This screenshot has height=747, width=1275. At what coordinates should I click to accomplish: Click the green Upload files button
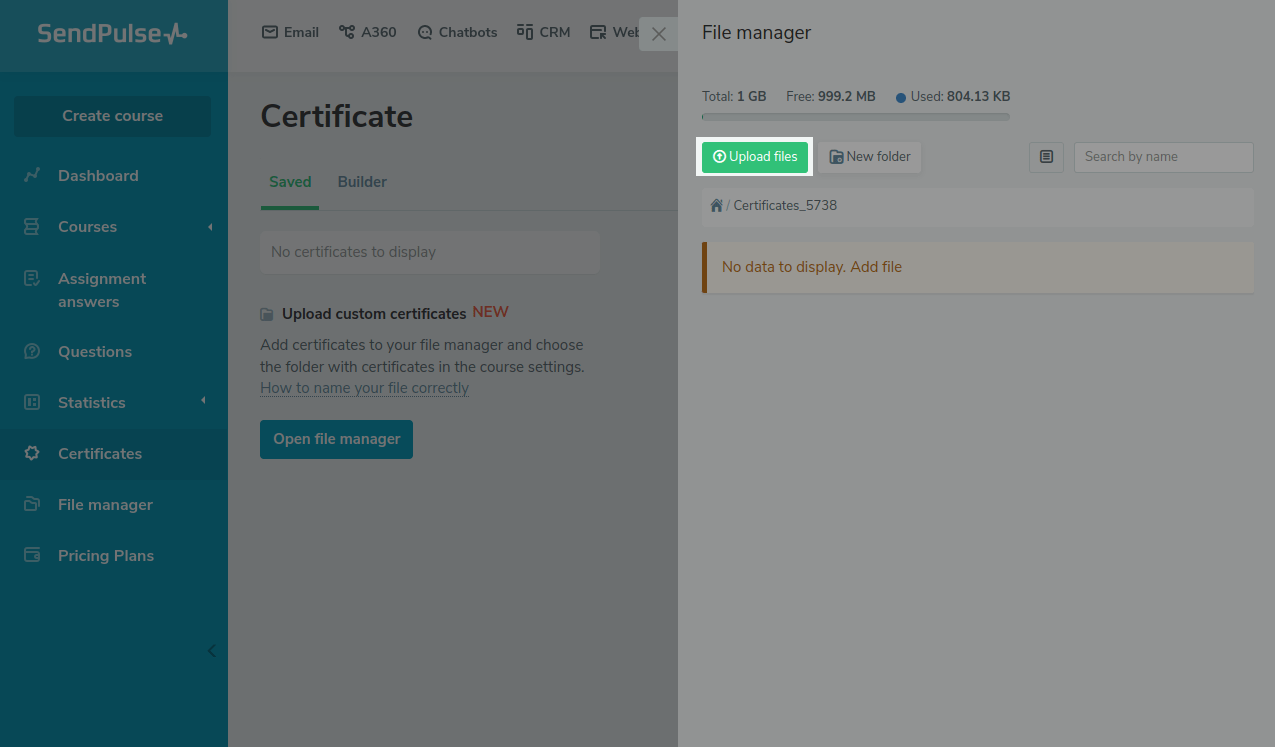tap(755, 157)
